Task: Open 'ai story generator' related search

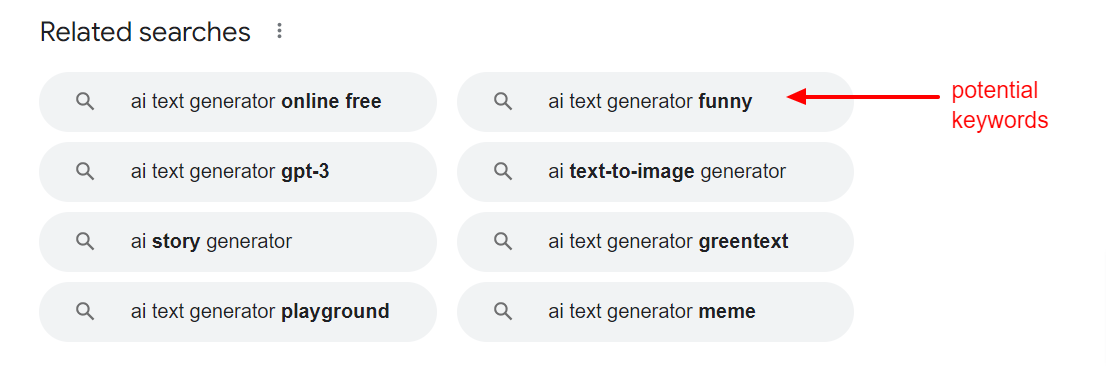Action: [x=238, y=241]
